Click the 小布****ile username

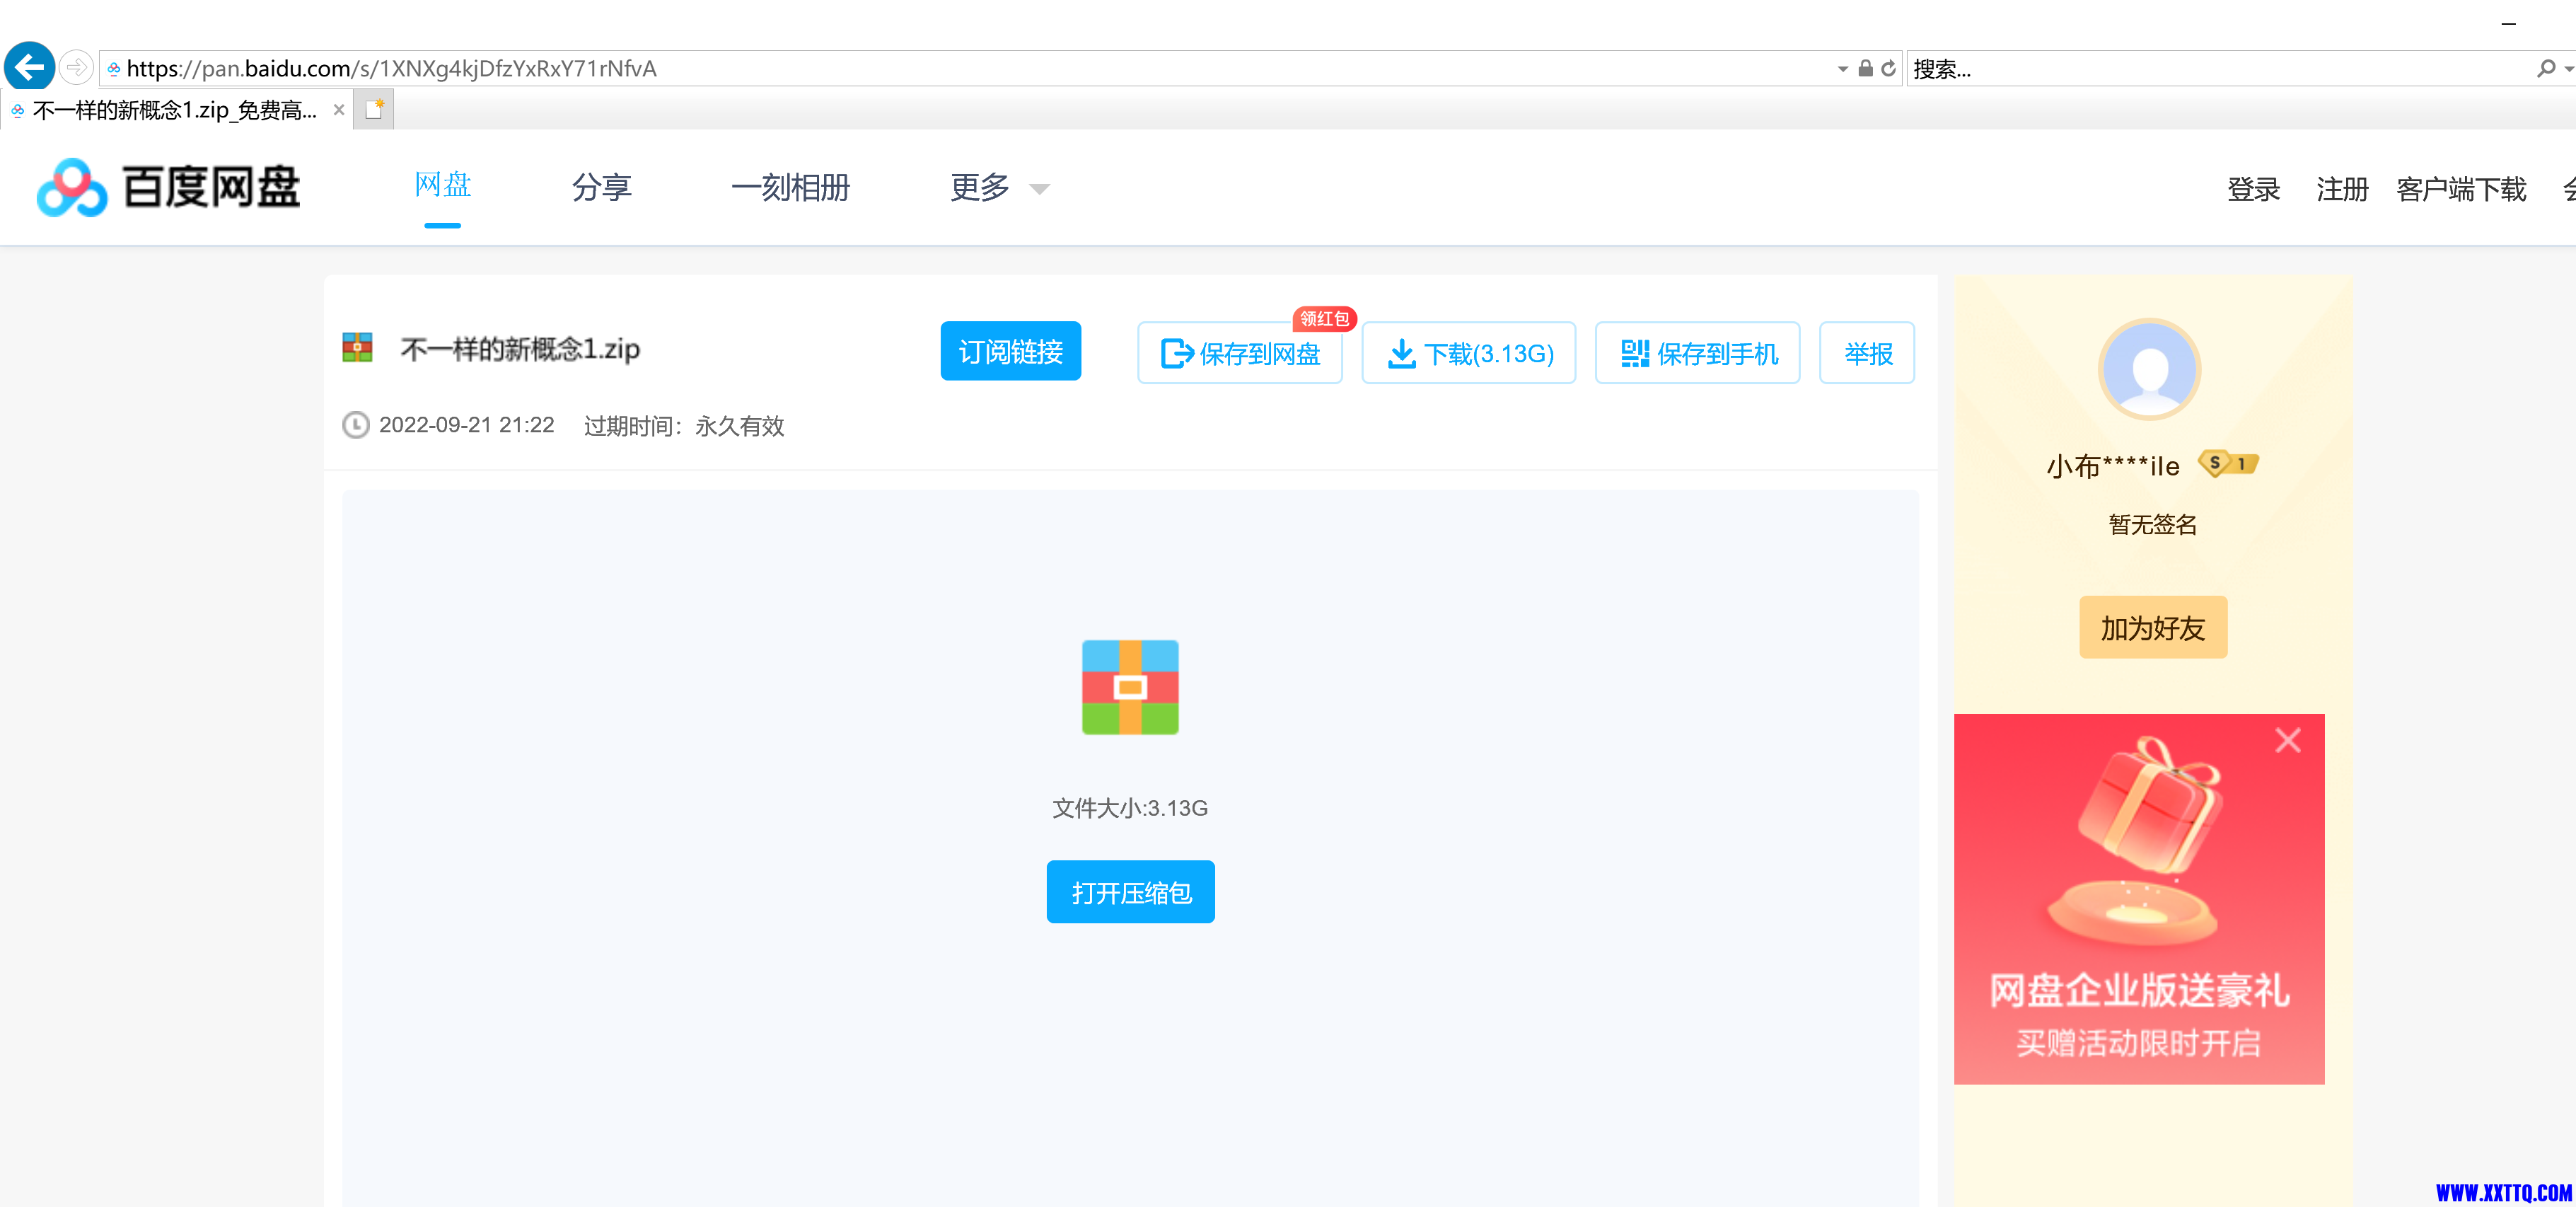[2113, 466]
